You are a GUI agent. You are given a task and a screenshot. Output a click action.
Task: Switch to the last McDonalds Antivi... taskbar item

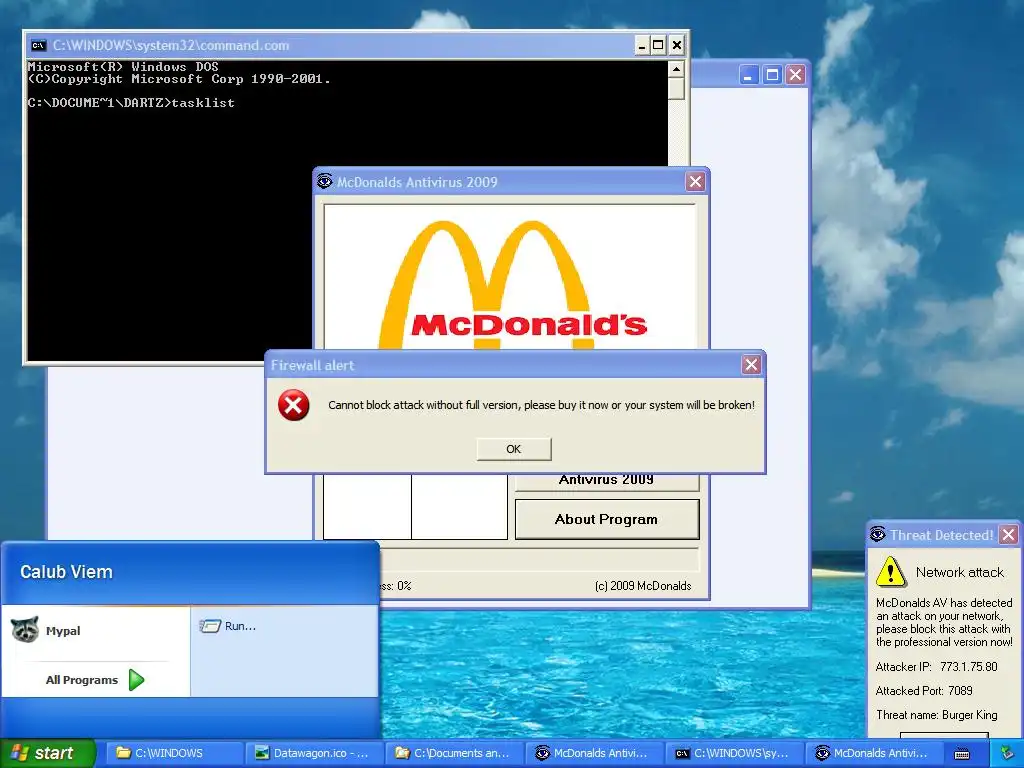875,753
